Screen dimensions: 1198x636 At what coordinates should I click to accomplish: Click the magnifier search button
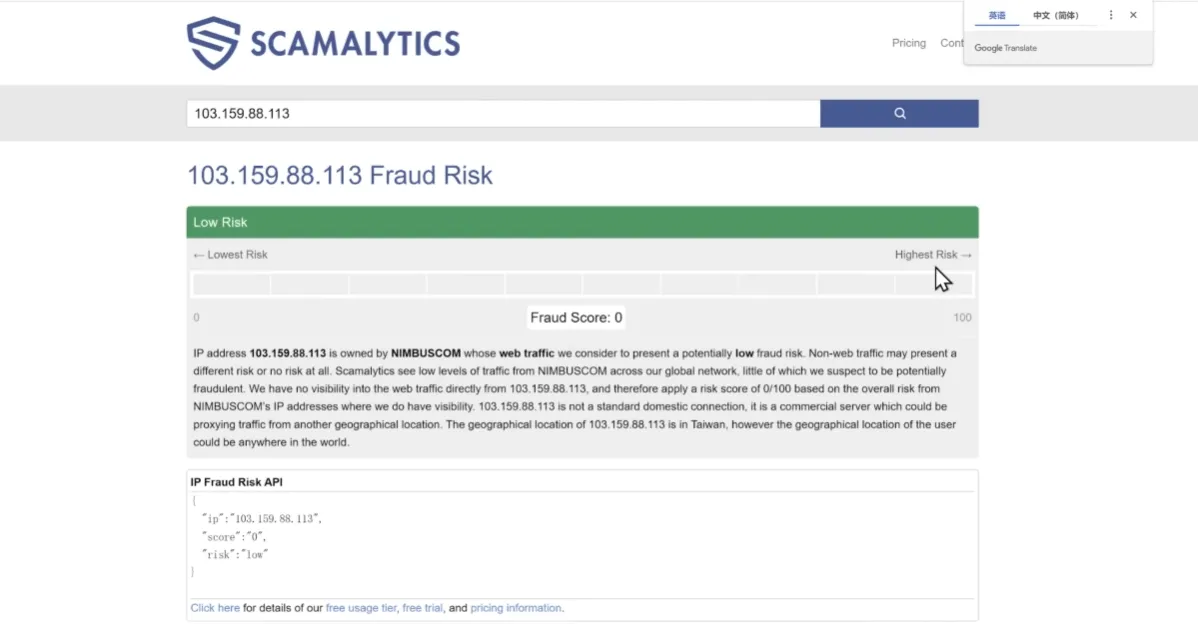click(899, 114)
